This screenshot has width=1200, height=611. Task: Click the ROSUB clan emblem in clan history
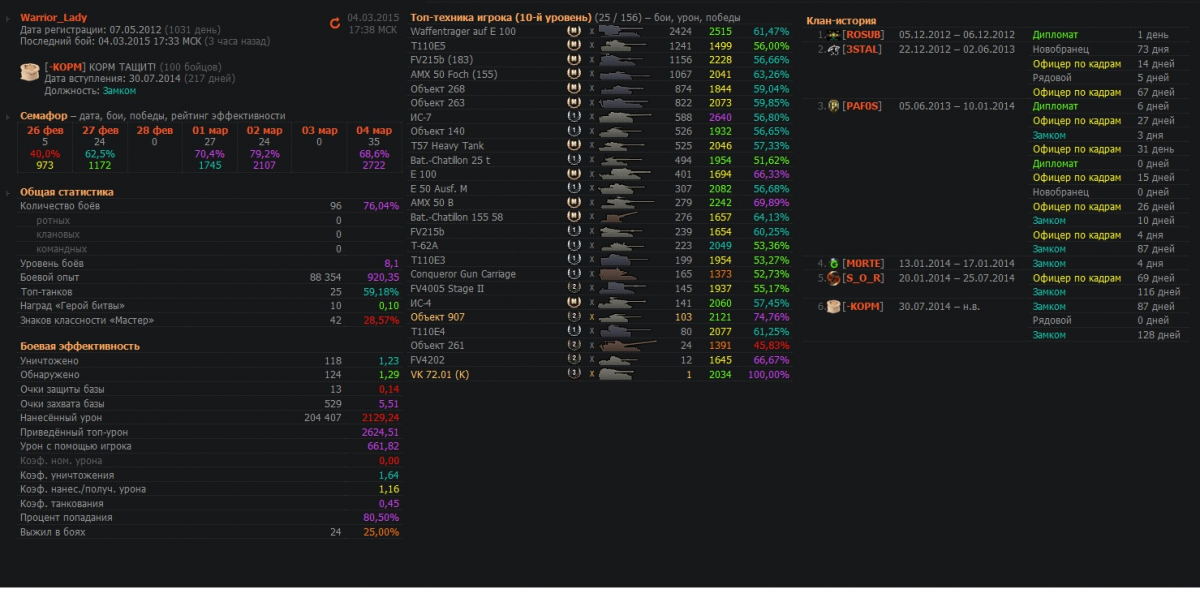(x=833, y=35)
